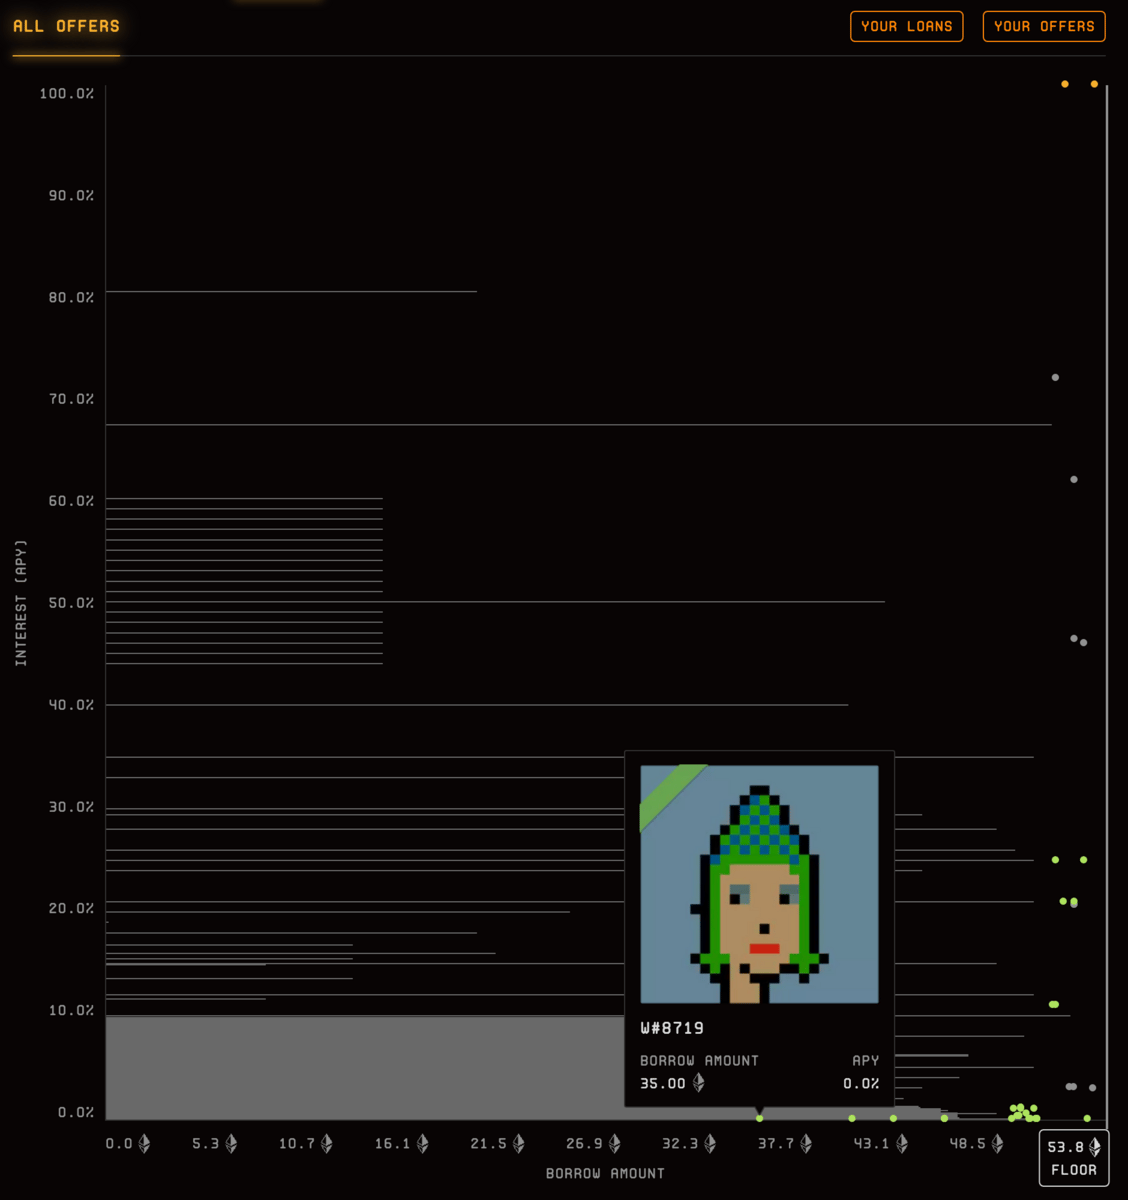Select the left orange dot at 100% APY
The height and width of the screenshot is (1200, 1128).
(1065, 84)
